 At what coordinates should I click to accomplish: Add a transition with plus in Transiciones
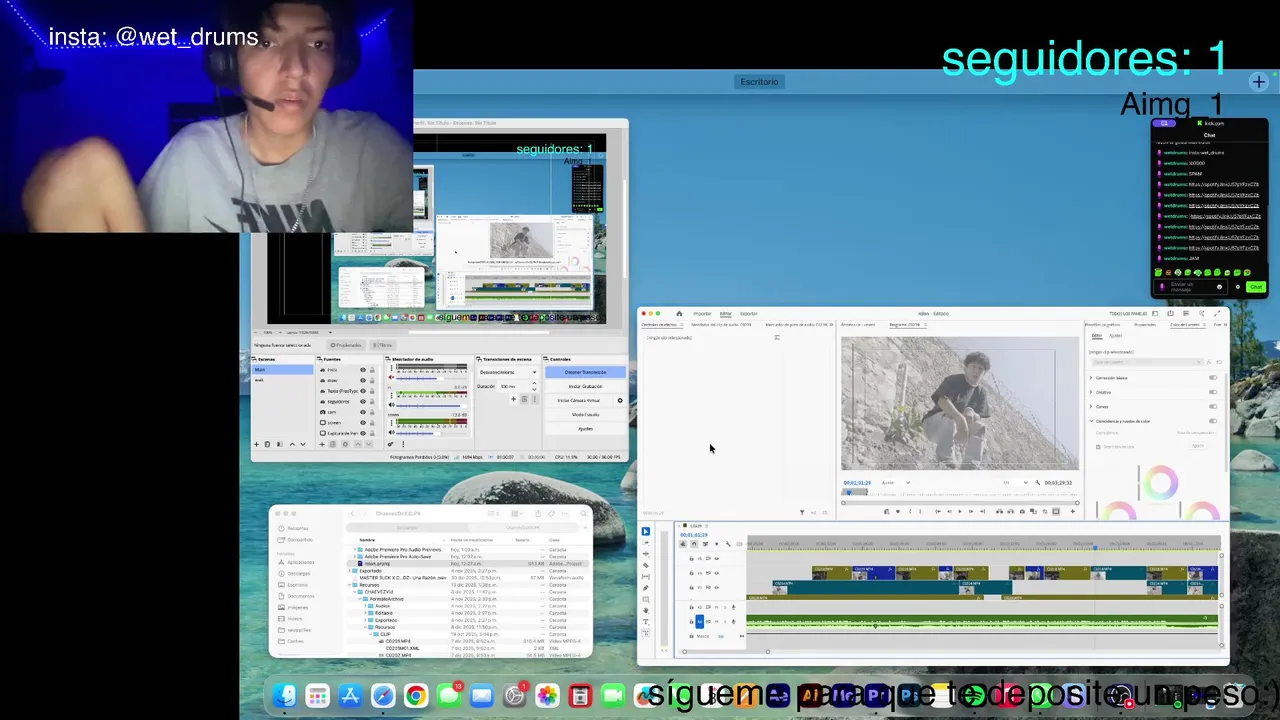[513, 399]
